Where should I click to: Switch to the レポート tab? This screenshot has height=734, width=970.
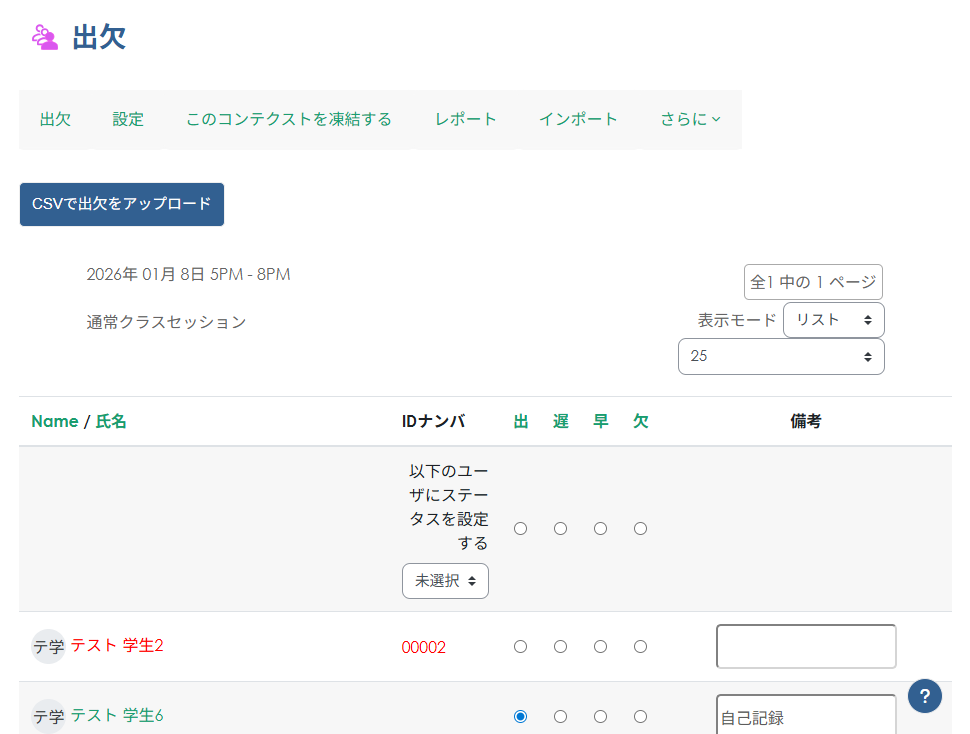click(x=465, y=119)
